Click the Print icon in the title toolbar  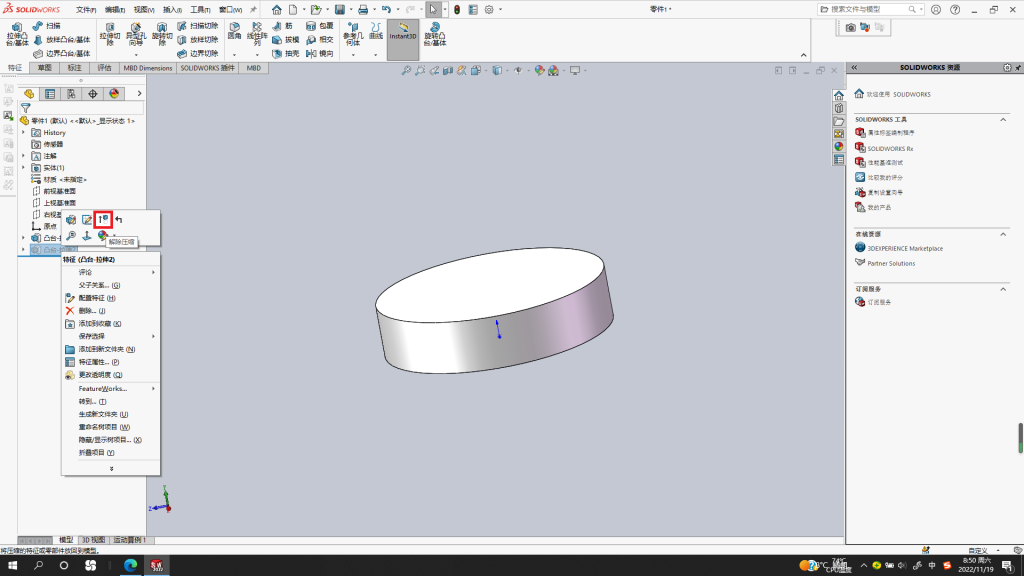[362, 10]
